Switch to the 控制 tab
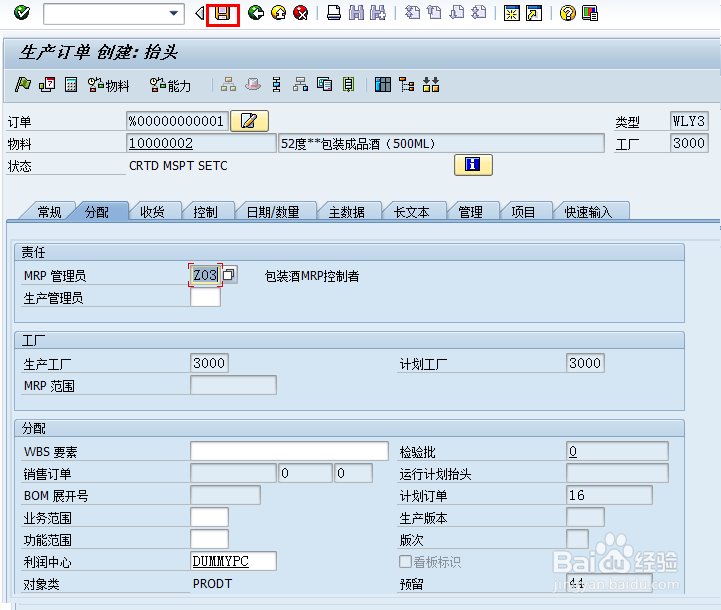The height and width of the screenshot is (610, 721). [x=205, y=212]
